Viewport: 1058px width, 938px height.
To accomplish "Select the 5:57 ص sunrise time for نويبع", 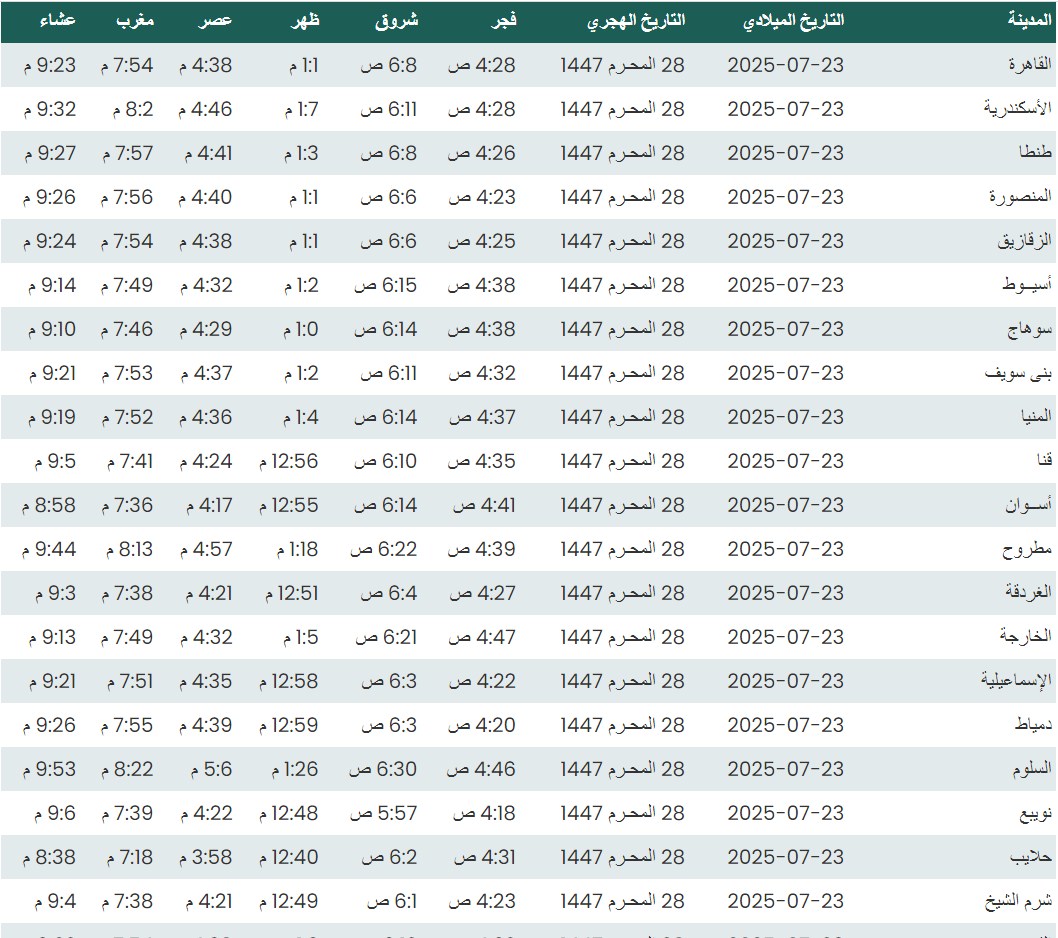I will 383,813.
